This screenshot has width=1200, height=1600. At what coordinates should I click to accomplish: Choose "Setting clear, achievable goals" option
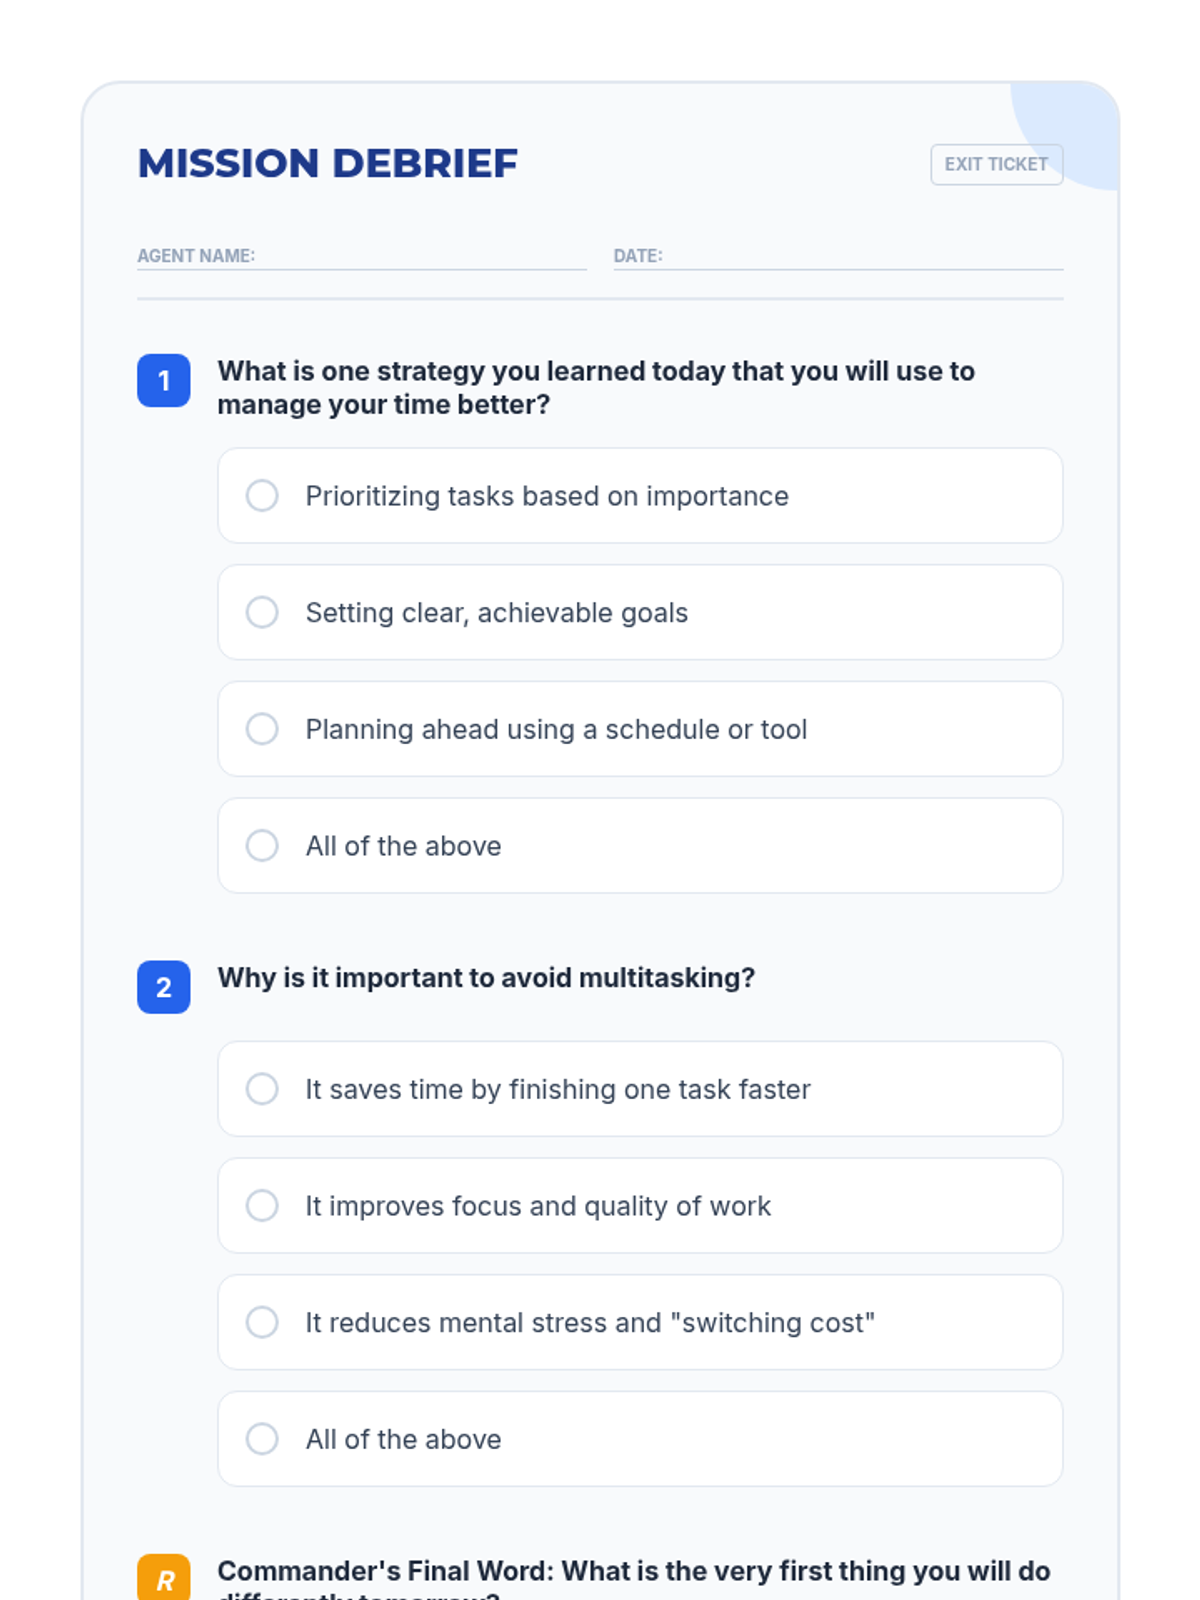point(262,612)
